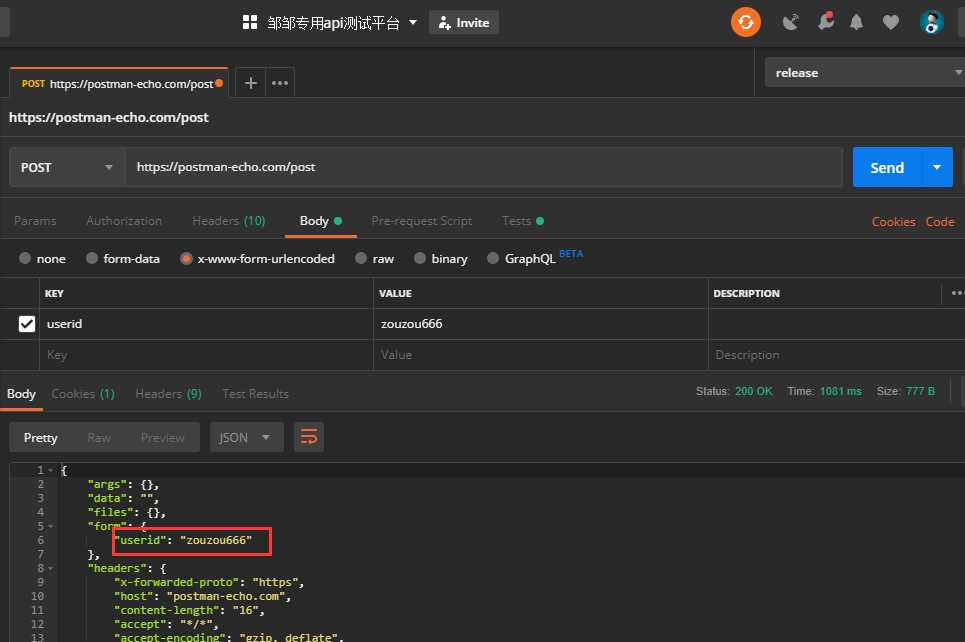Image resolution: width=965 pixels, height=642 pixels.
Task: Switch response view to Raw
Action: point(99,438)
